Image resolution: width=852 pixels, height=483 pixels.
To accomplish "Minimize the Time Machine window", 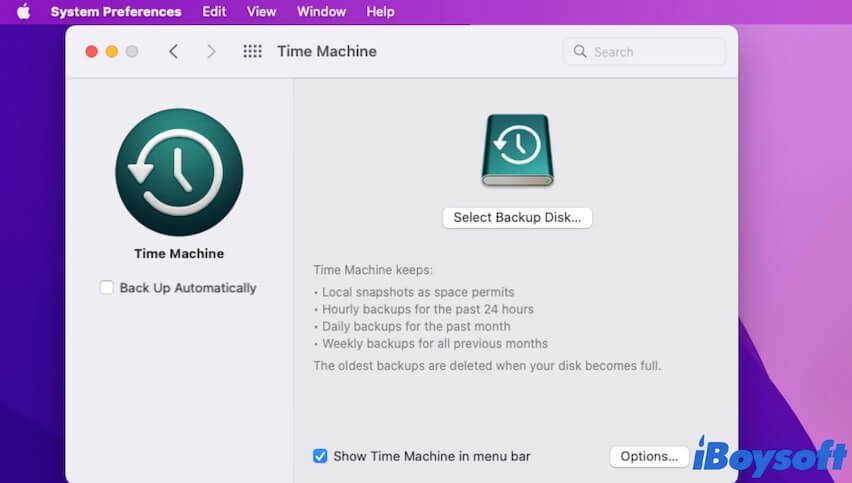I will tap(112, 52).
